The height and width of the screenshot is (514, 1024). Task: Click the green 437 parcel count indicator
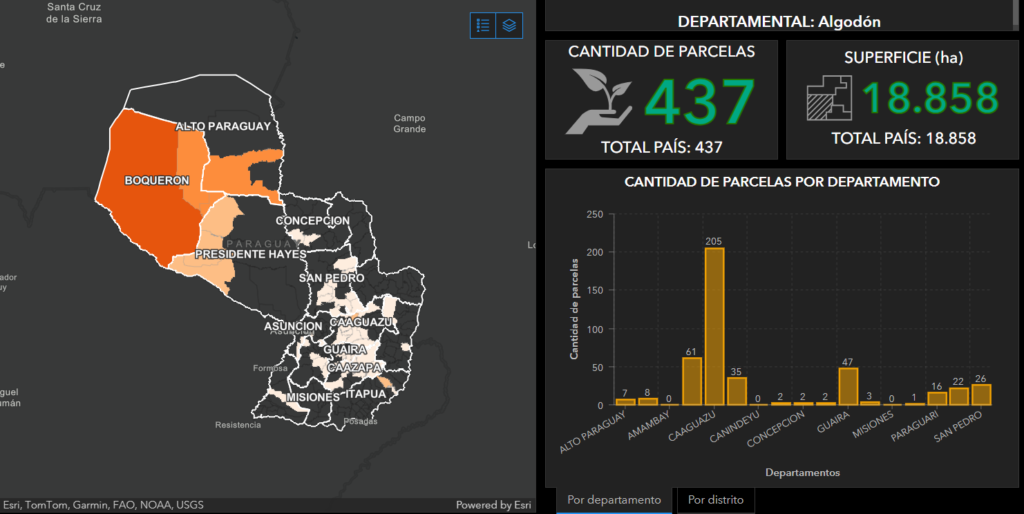pos(700,102)
